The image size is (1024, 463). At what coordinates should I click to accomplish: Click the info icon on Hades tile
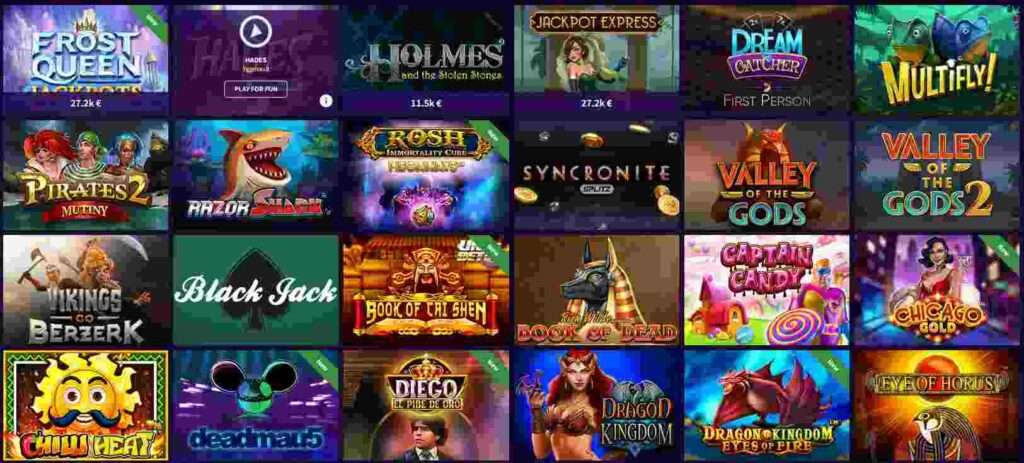pos(327,101)
